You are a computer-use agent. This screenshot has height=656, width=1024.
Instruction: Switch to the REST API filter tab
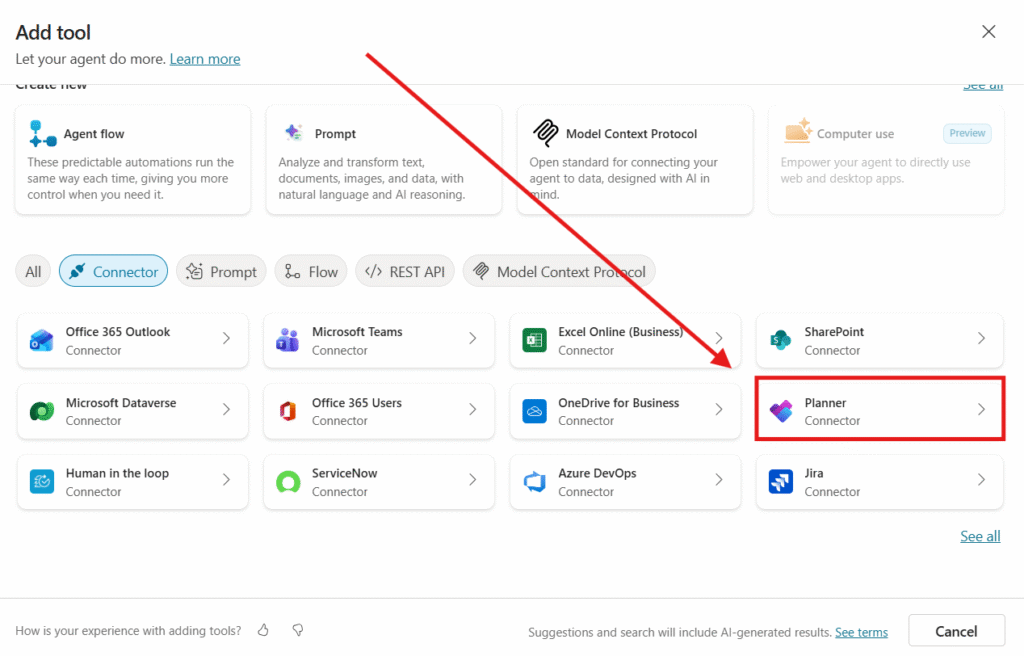pyautogui.click(x=405, y=271)
